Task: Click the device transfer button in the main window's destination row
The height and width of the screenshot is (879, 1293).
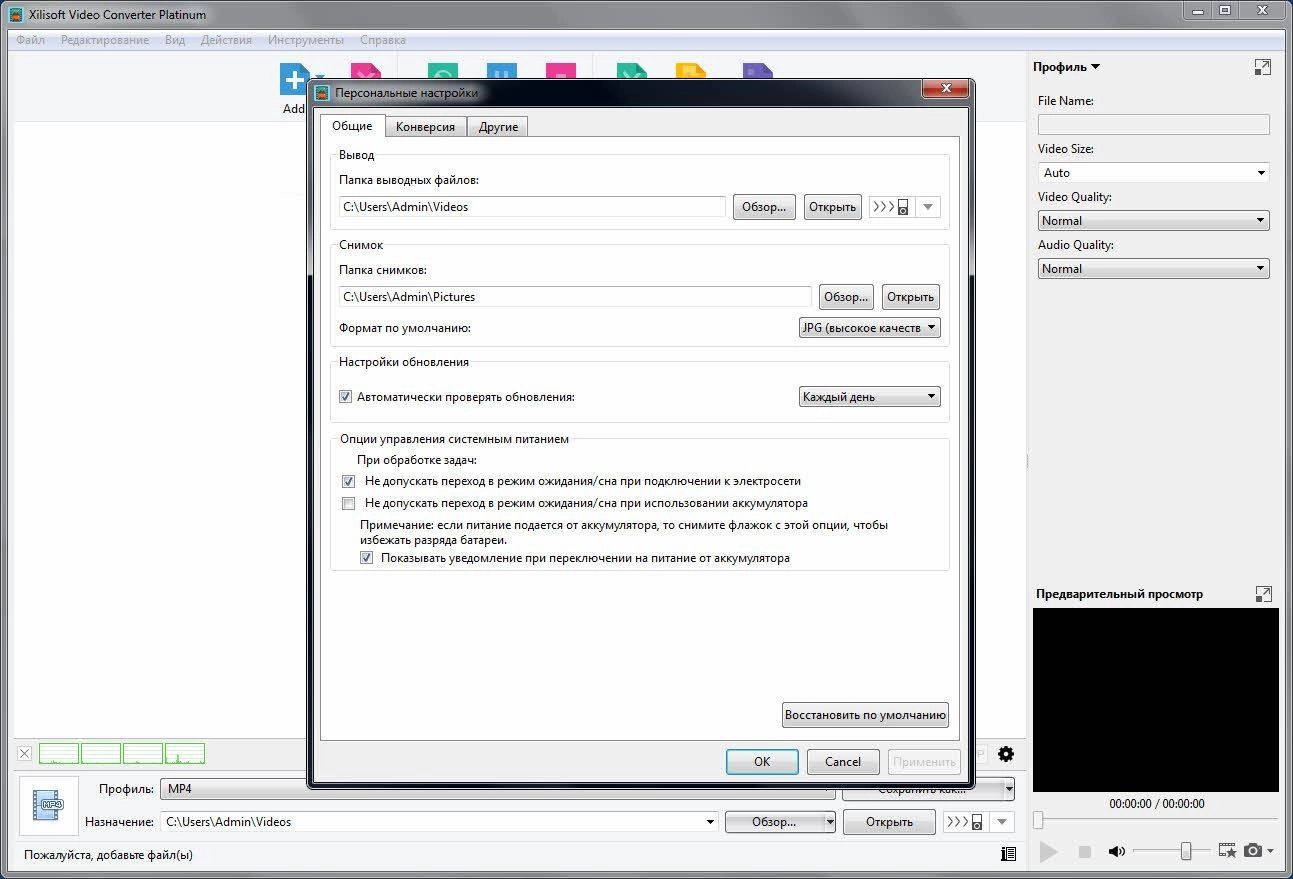Action: (965, 822)
